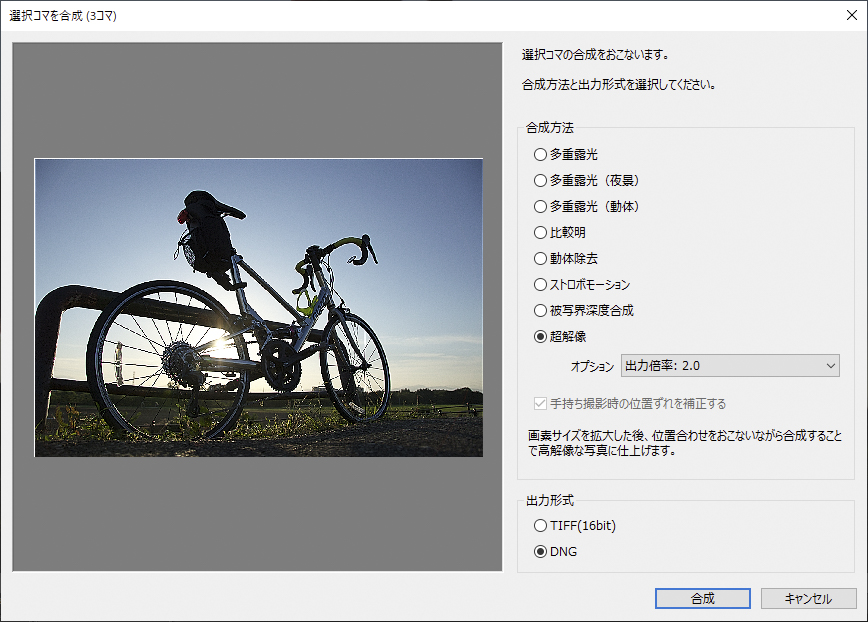Click the 出力形式 group label
Image resolution: width=868 pixels, height=622 pixels.
(550, 501)
